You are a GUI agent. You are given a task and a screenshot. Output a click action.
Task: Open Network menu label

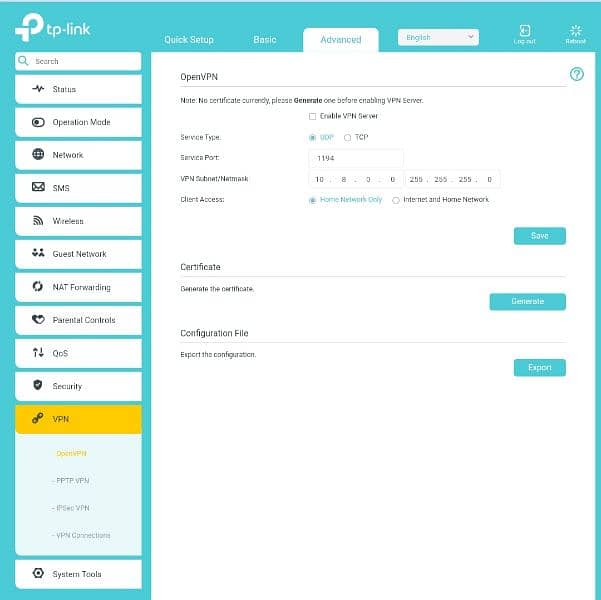click(x=68, y=155)
